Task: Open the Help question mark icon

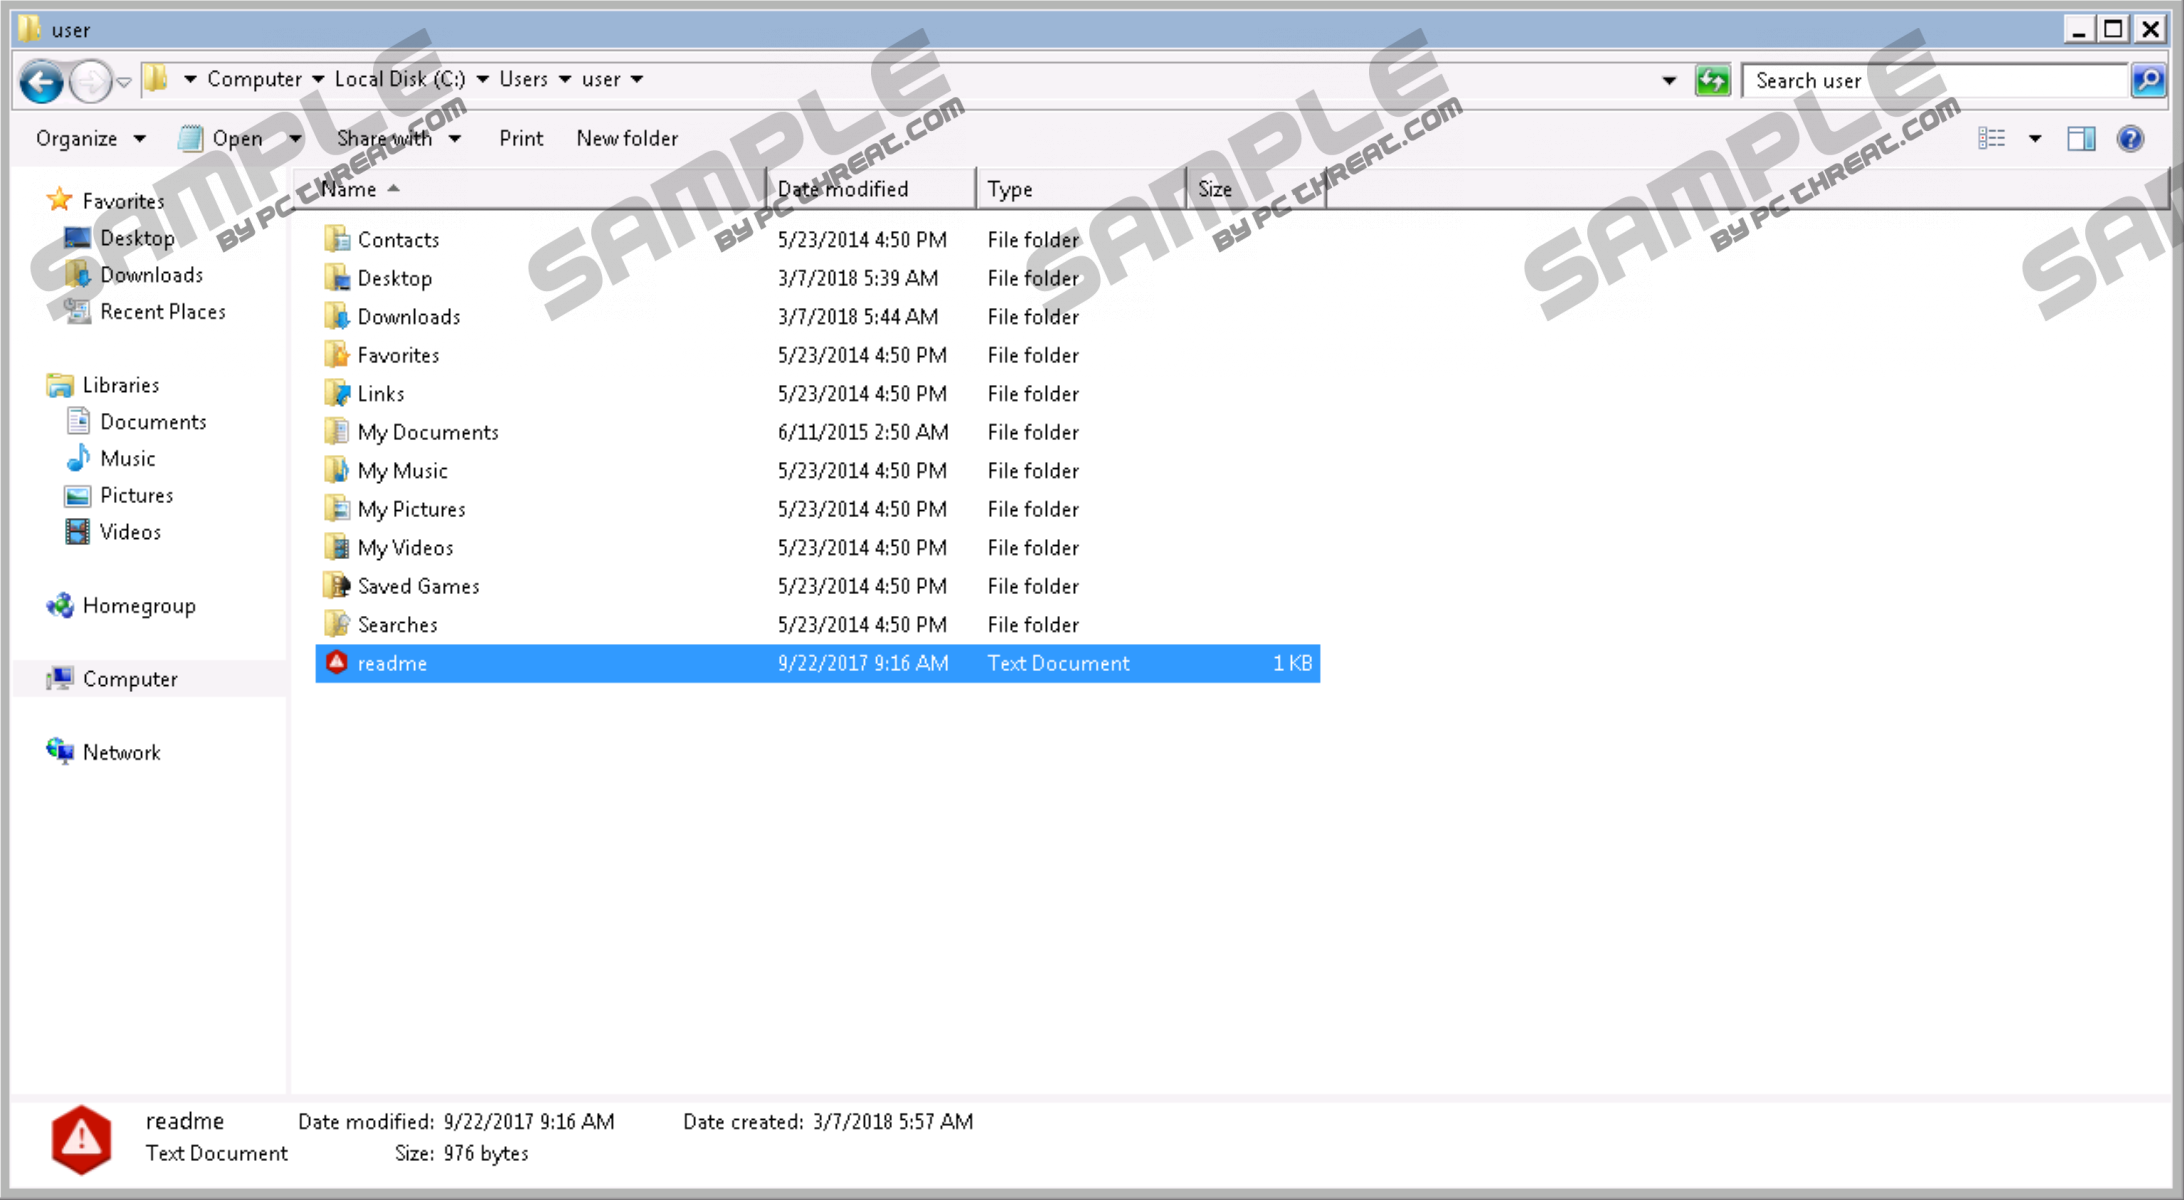Action: pos(2130,139)
